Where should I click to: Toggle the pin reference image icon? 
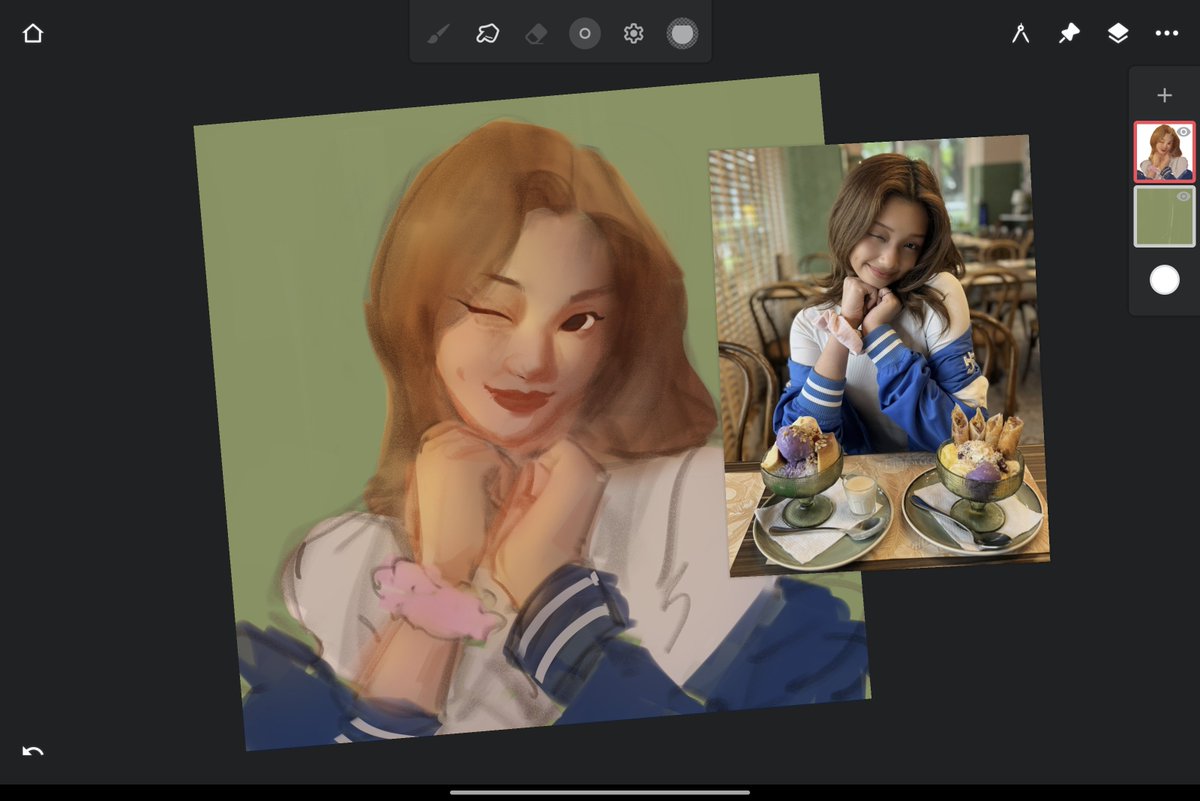pyautogui.click(x=1069, y=34)
